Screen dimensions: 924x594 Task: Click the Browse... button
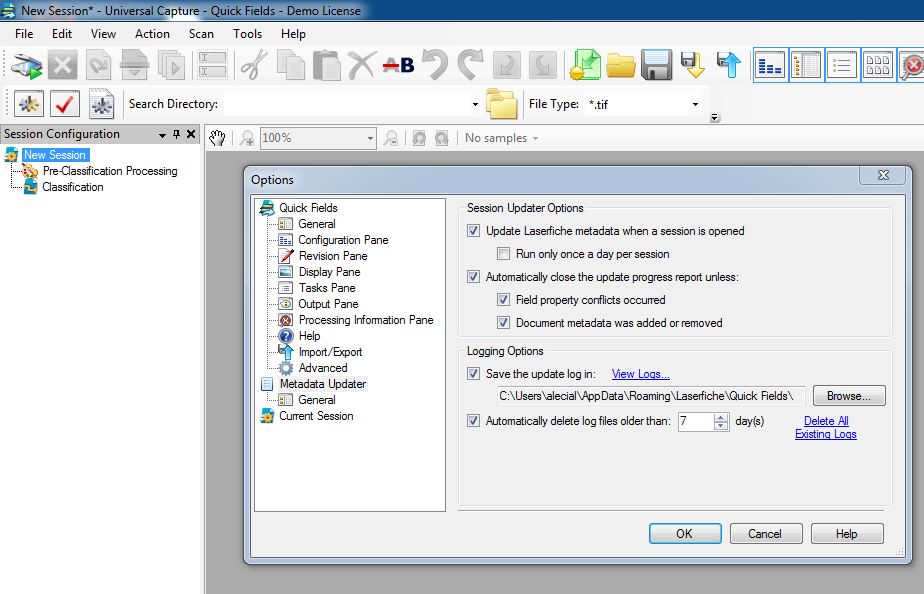[x=849, y=395]
